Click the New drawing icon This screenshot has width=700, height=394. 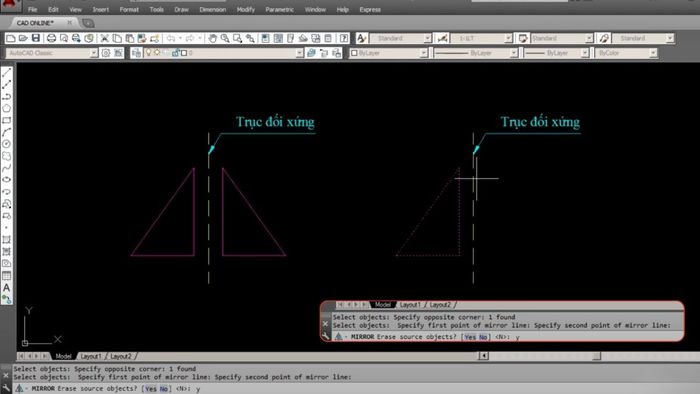point(10,38)
